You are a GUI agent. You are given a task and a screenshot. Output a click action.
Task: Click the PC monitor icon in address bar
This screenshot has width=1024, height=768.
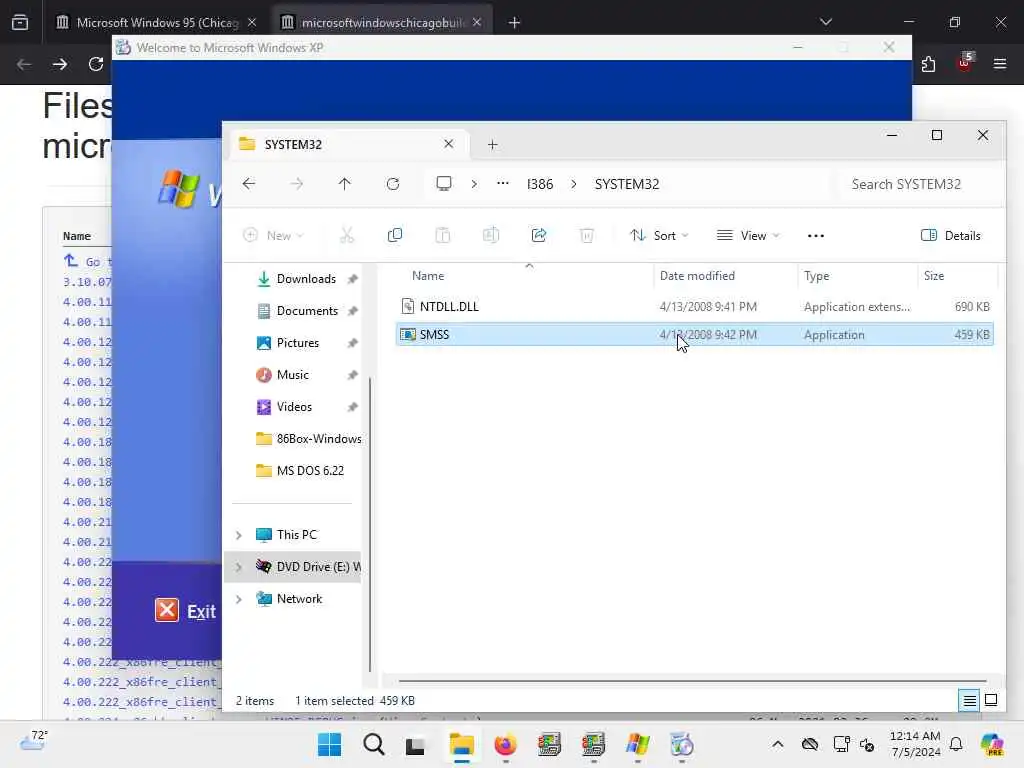pos(443,184)
